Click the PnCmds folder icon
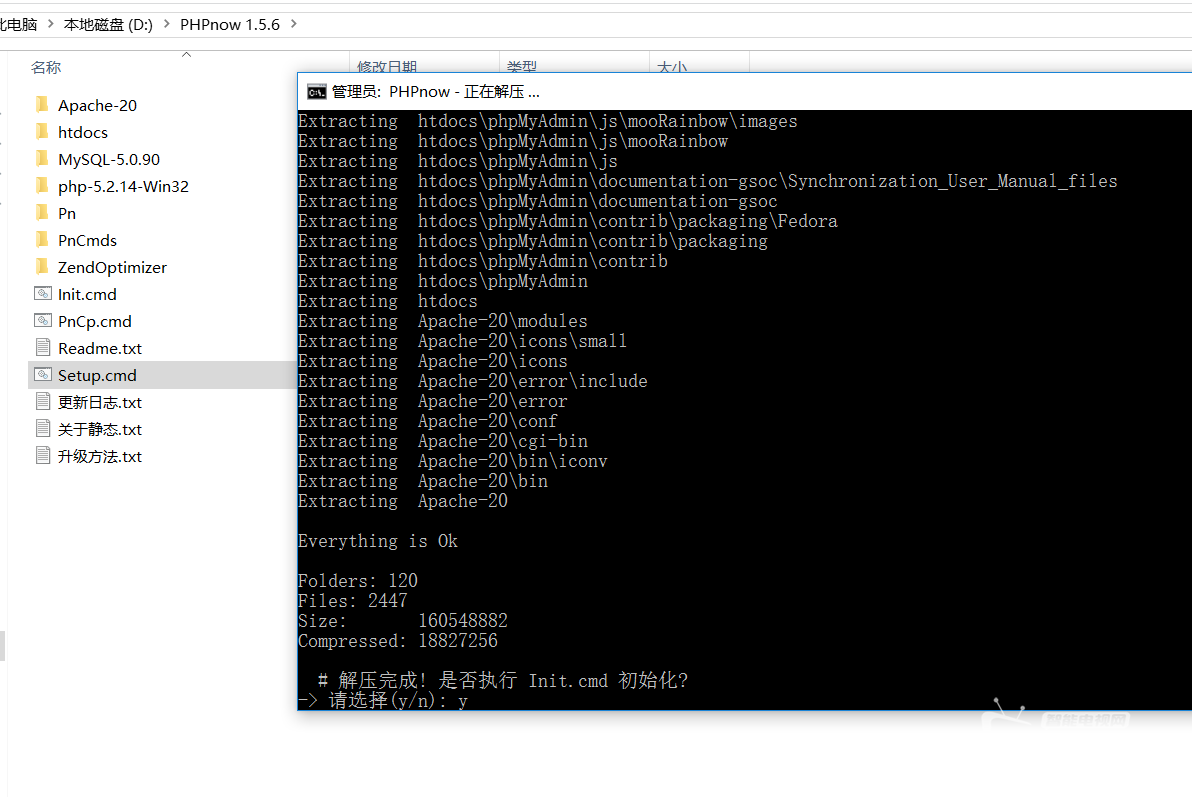Screen dimensions: 1192x797 [x=43, y=240]
